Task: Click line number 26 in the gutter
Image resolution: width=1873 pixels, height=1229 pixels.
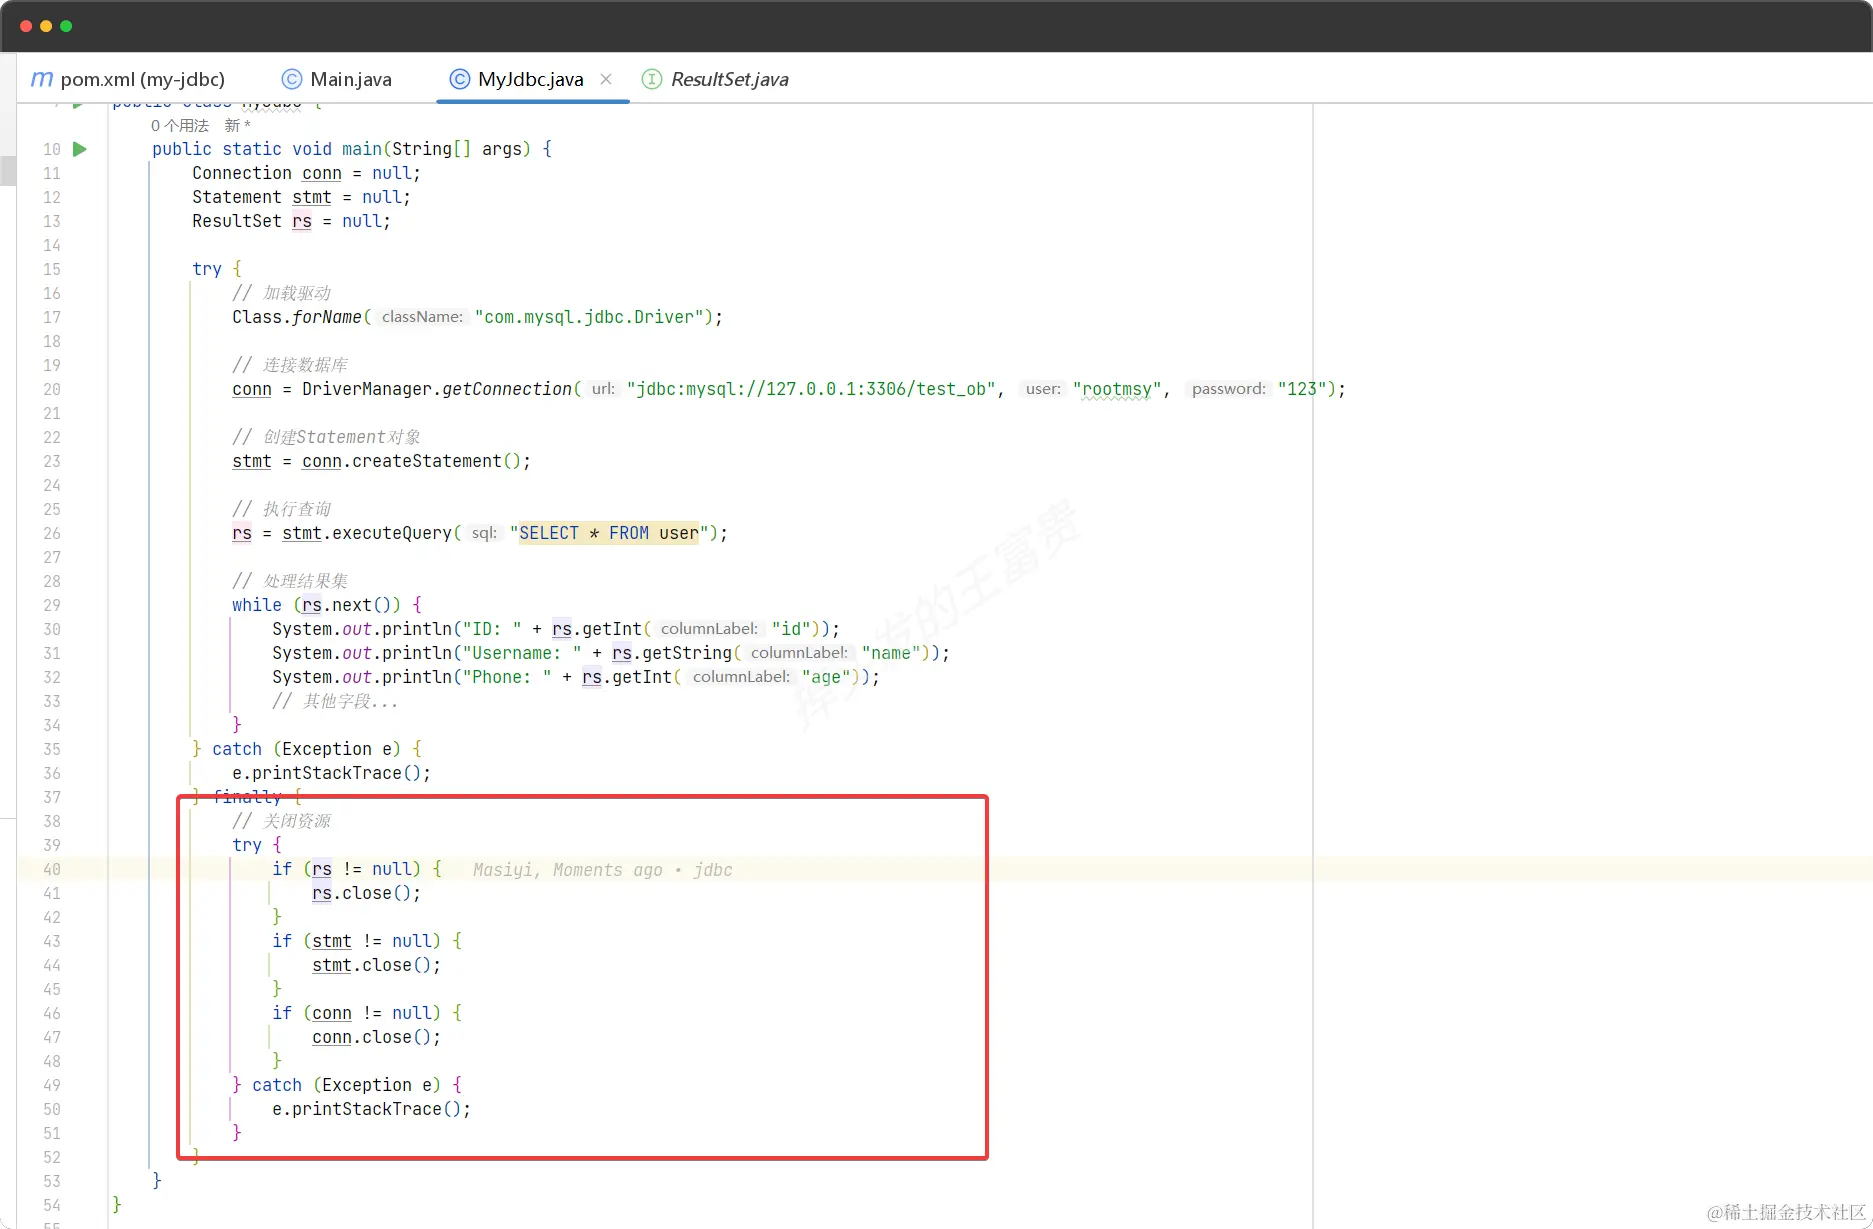Action: (52, 533)
